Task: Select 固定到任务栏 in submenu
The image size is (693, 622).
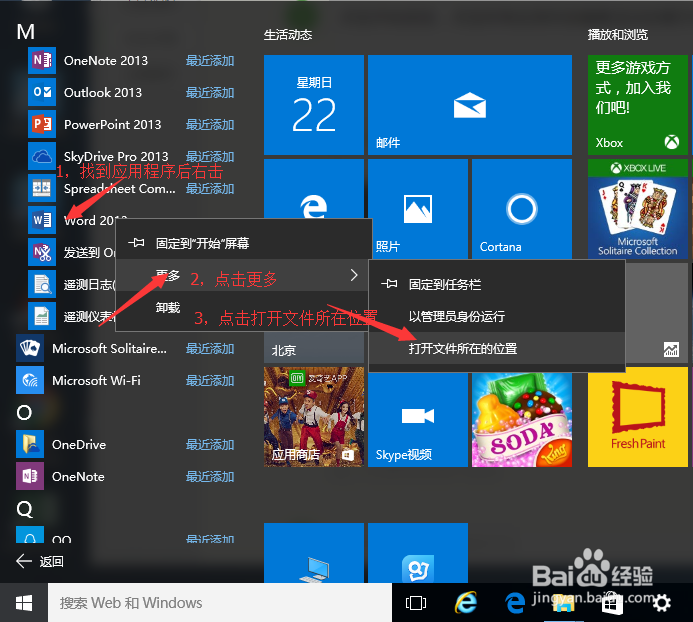Action: pyautogui.click(x=497, y=284)
